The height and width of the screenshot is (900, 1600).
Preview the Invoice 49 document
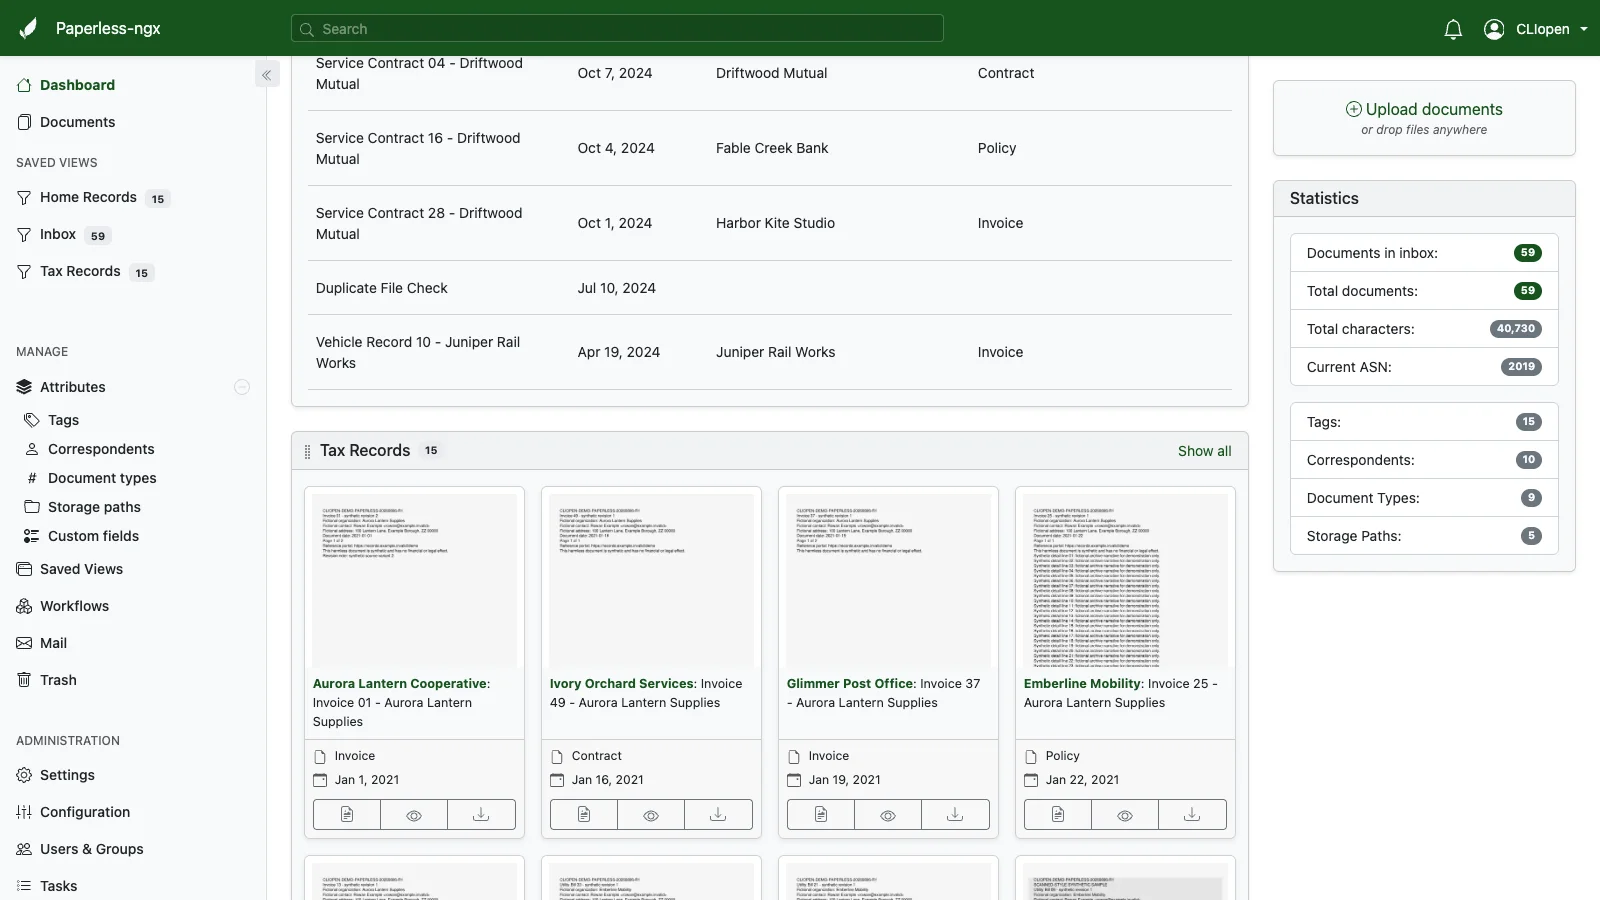coord(651,815)
